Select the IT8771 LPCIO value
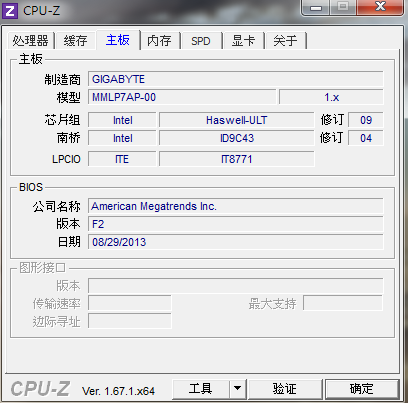Screen dimensions: 408x403 pos(237,159)
